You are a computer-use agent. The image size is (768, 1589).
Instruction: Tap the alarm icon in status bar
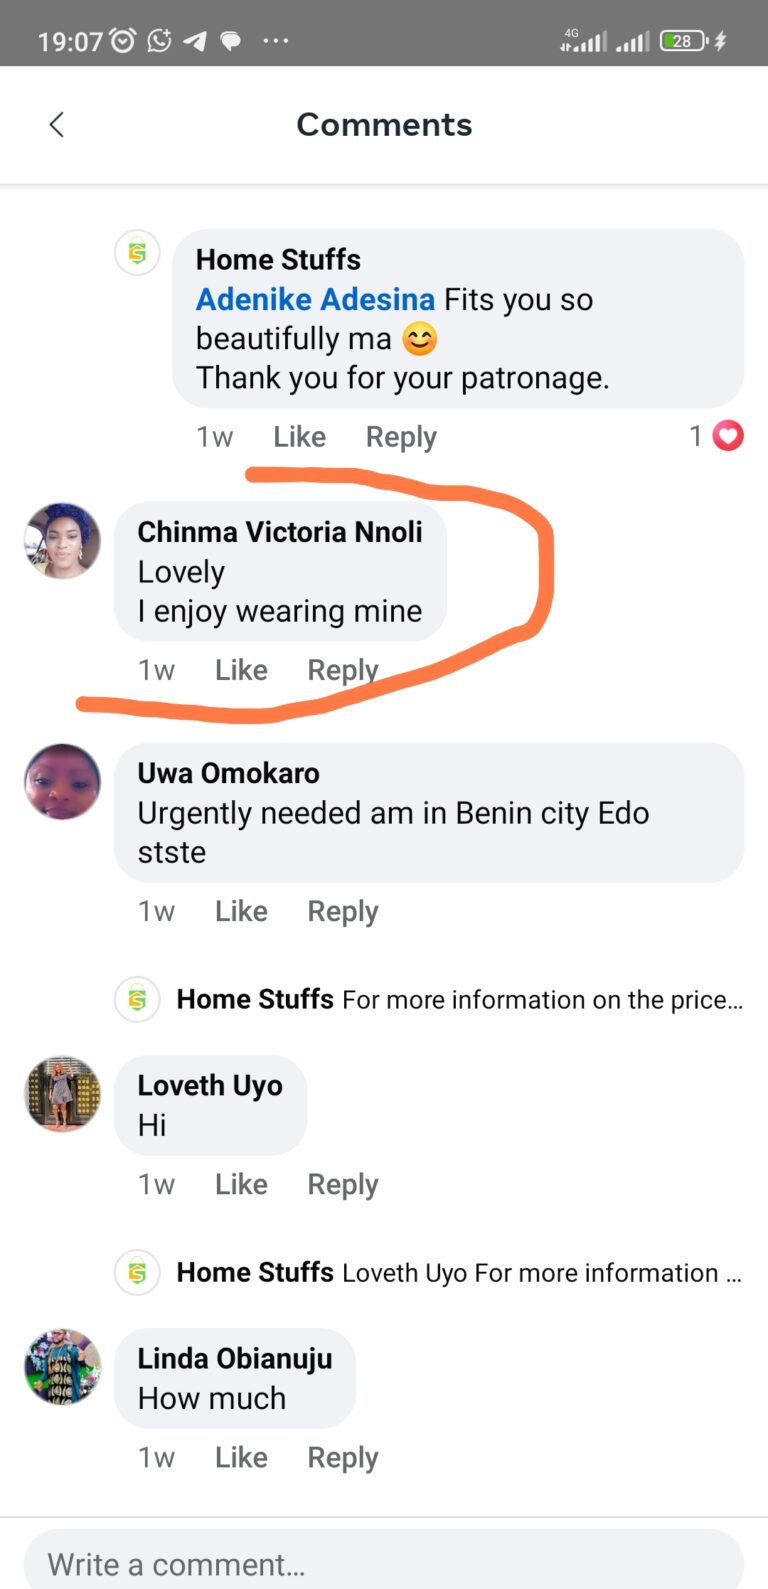123,41
